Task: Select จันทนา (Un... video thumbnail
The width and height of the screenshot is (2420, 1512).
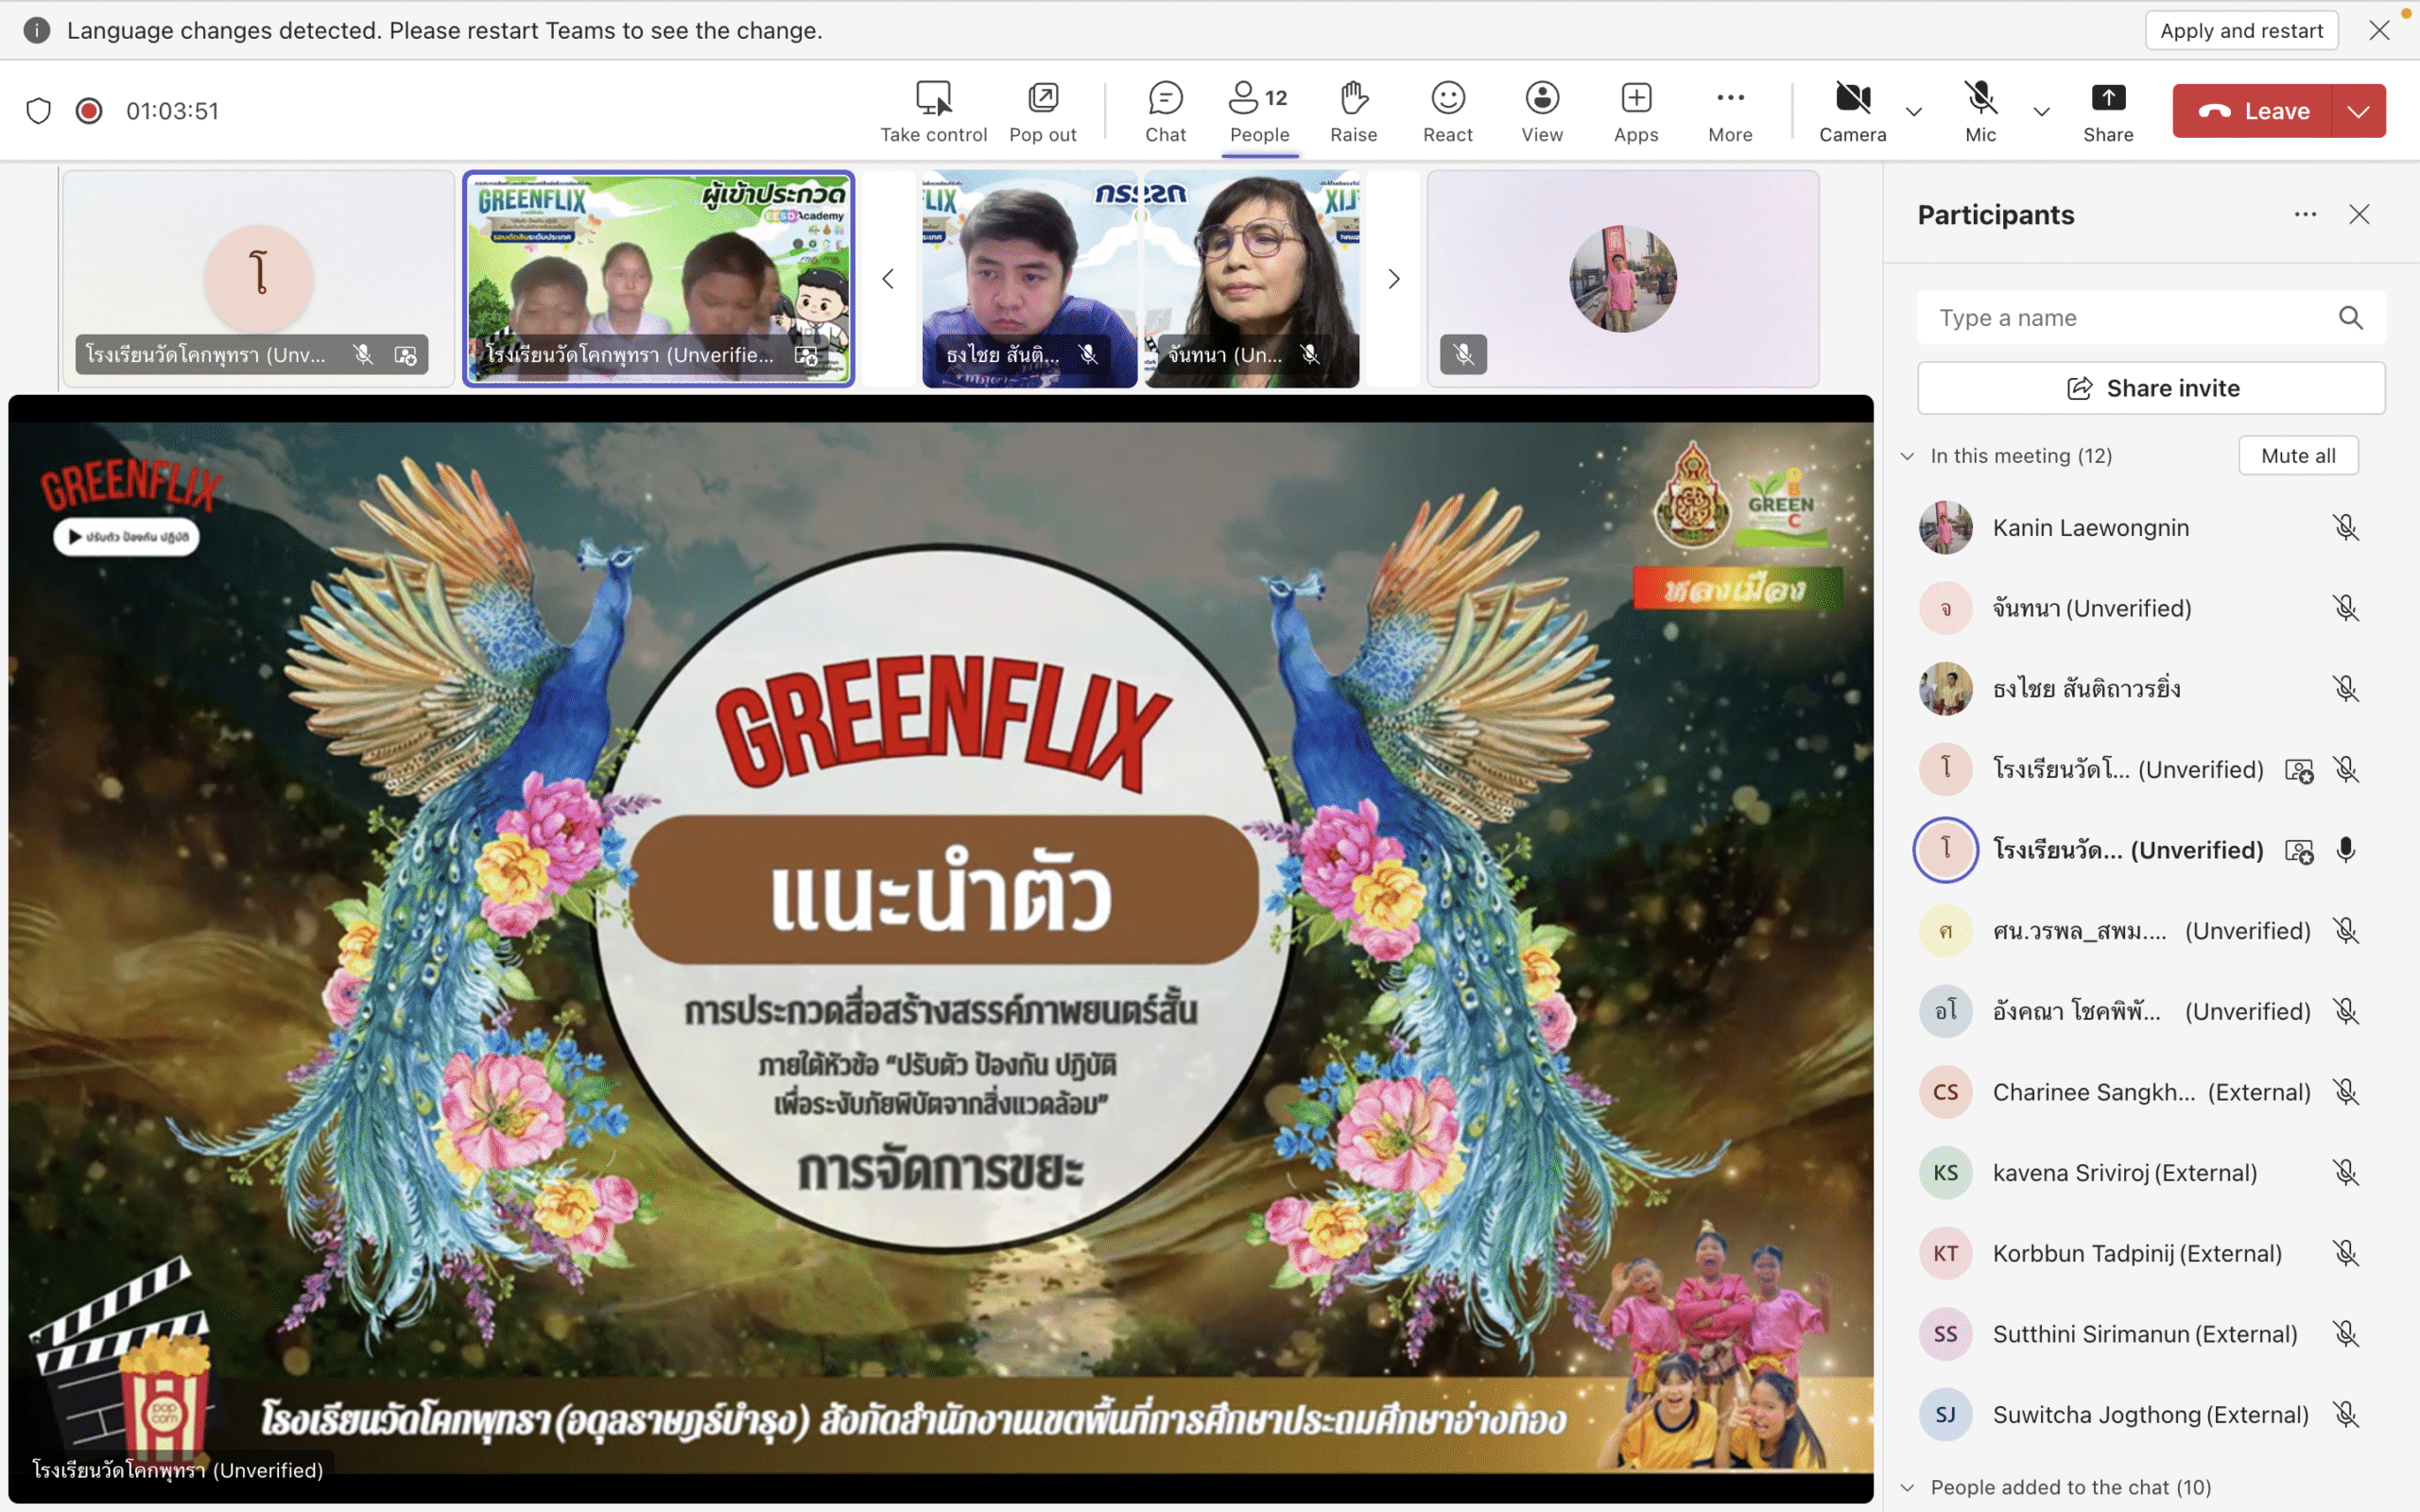Action: pos(1251,279)
